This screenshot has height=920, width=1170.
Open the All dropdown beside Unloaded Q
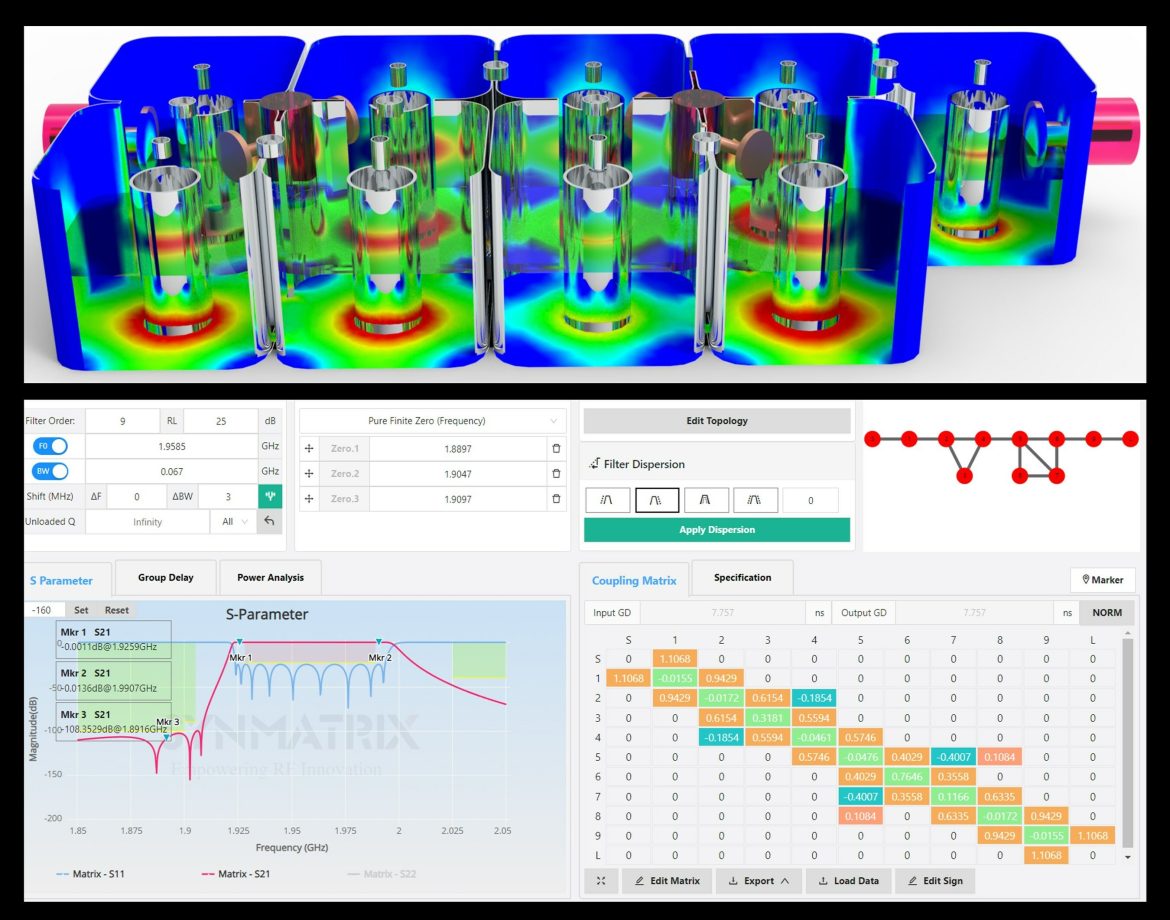[x=233, y=521]
